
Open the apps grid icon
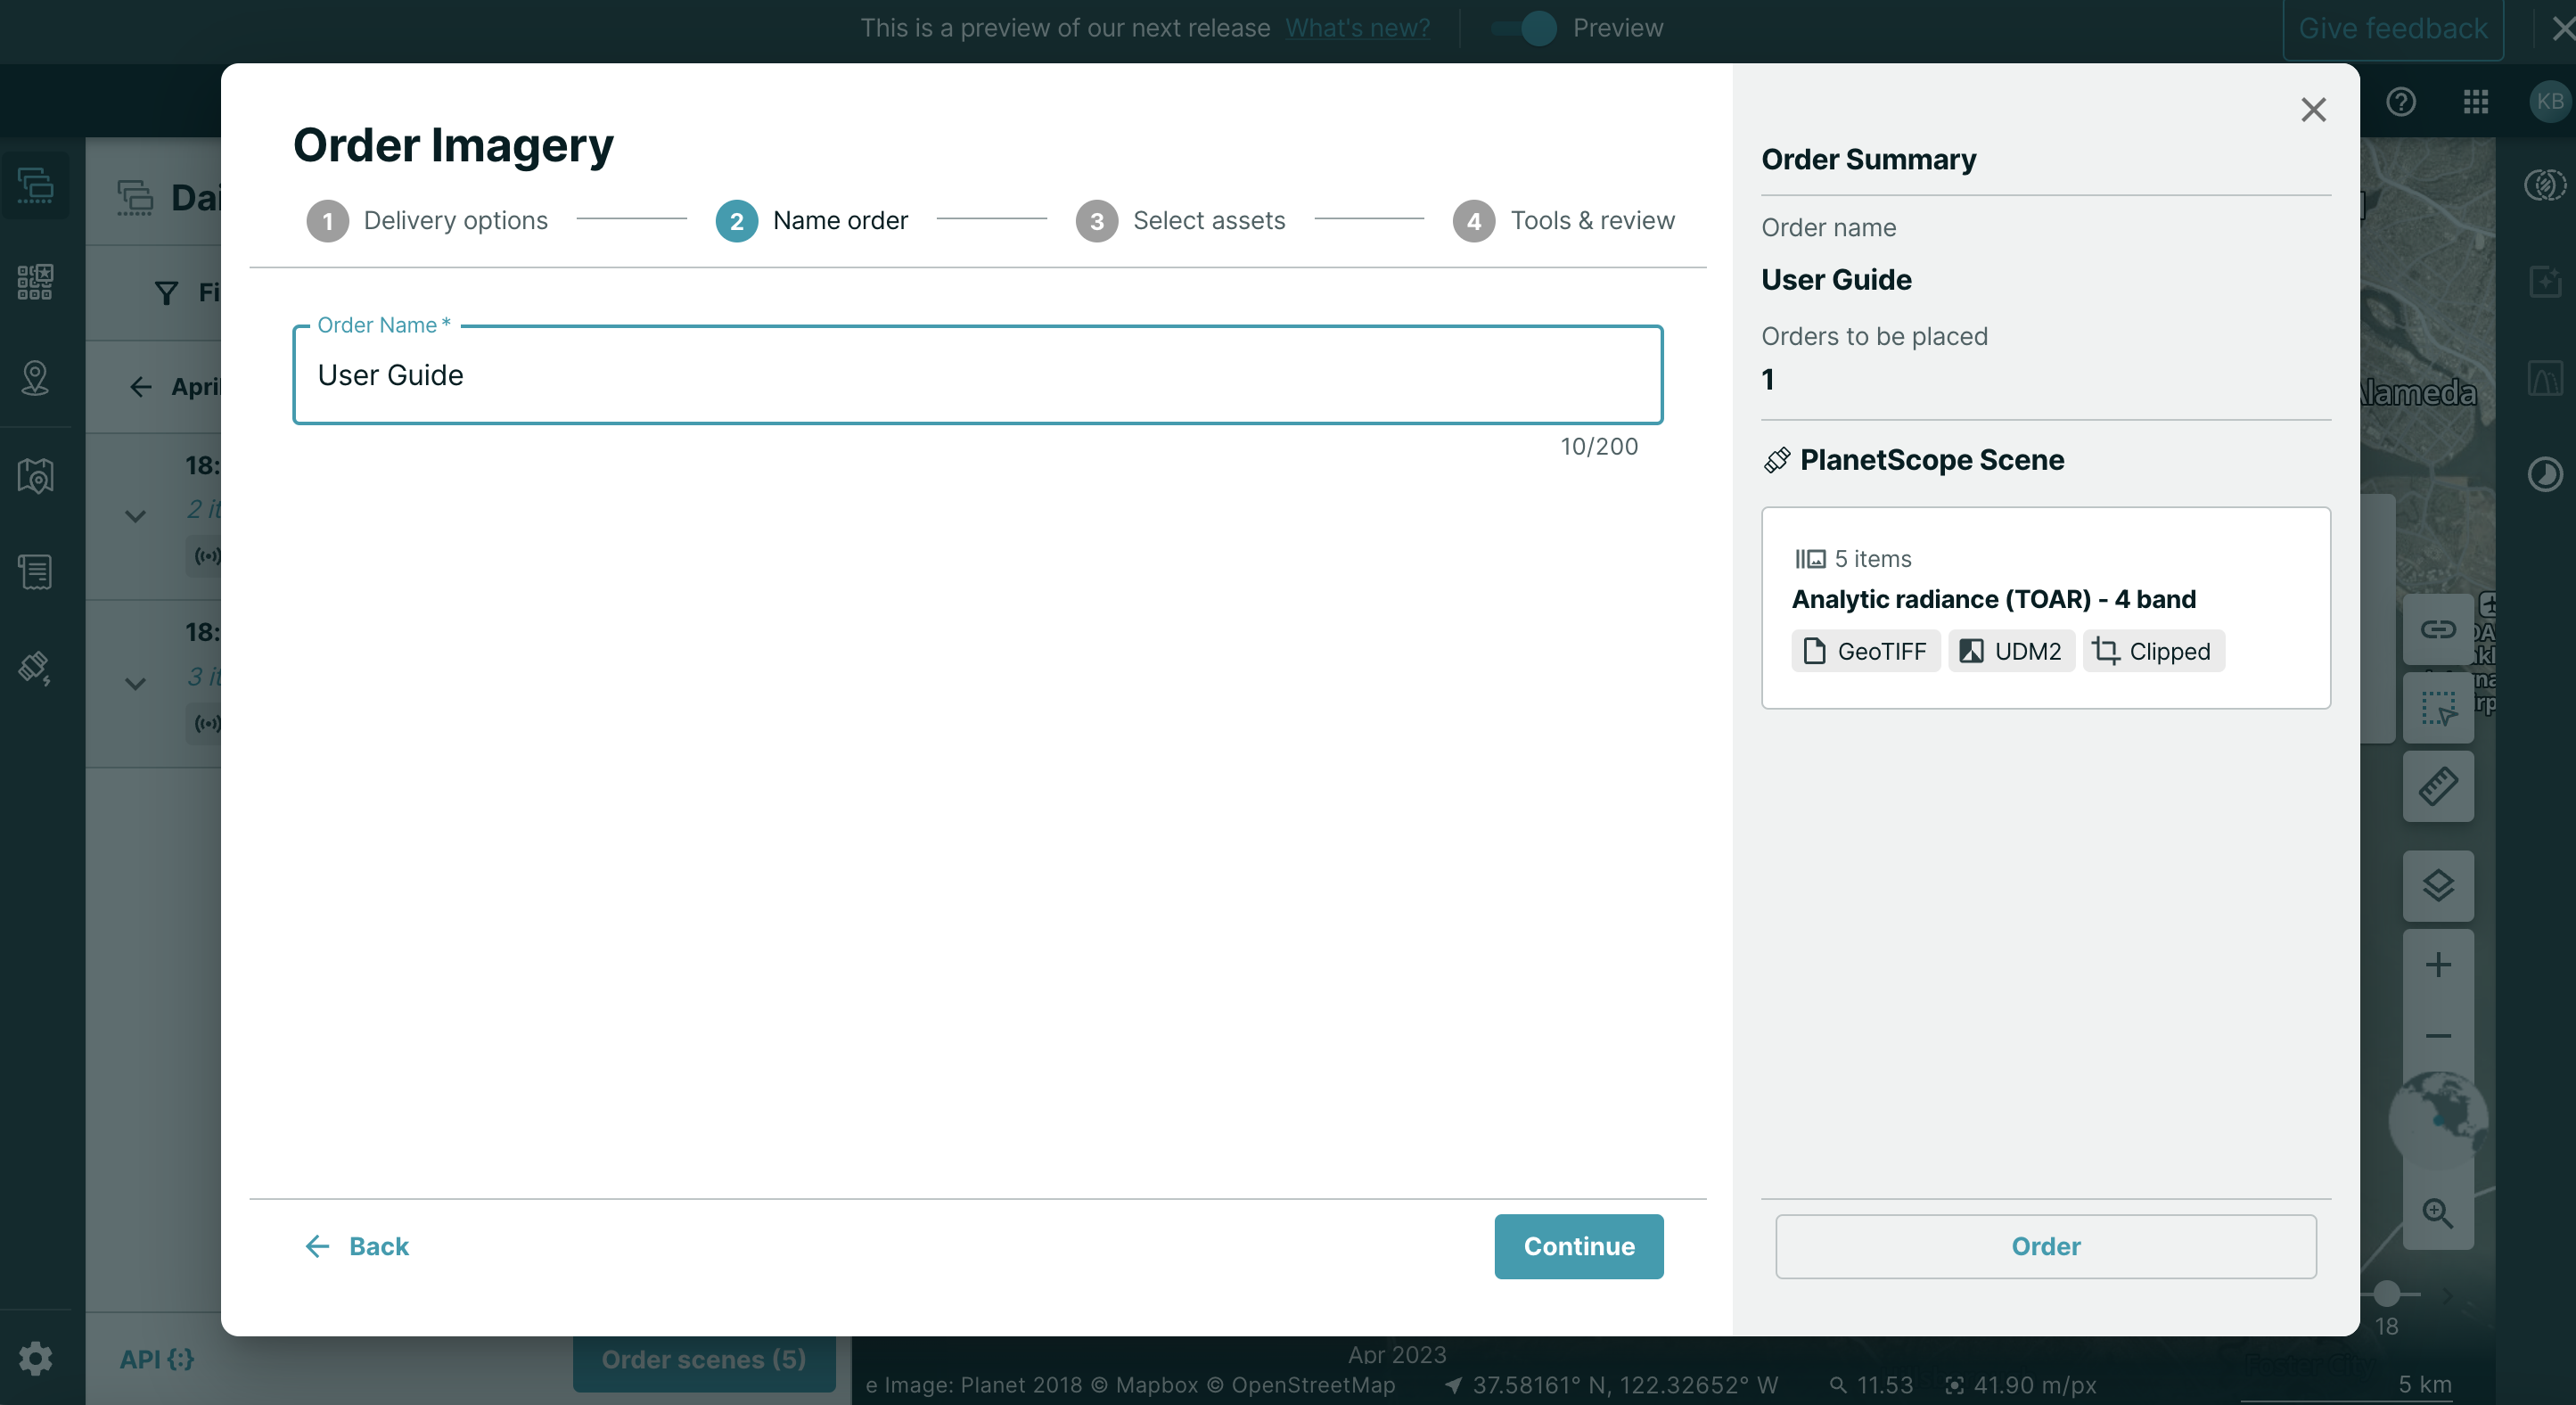coord(2475,101)
